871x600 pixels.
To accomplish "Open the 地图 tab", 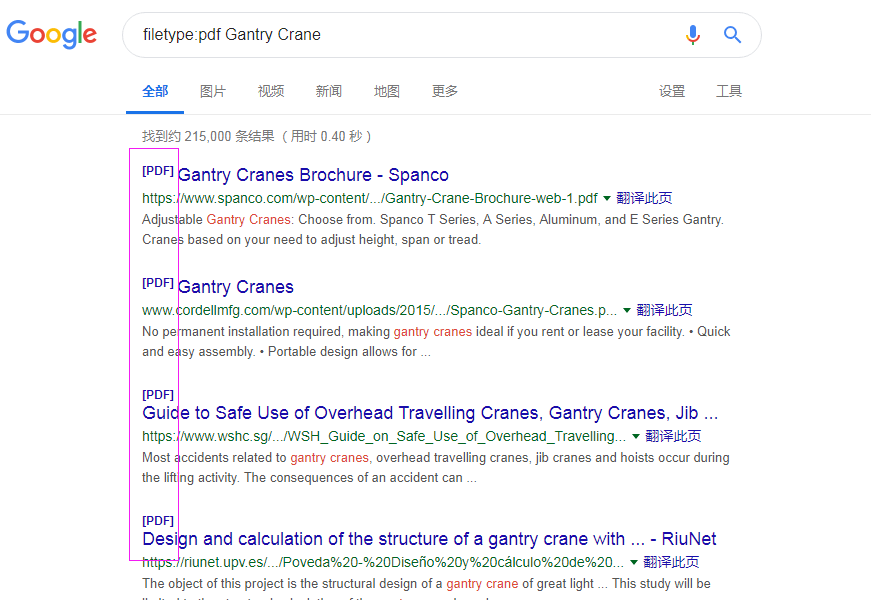I will (x=387, y=91).
